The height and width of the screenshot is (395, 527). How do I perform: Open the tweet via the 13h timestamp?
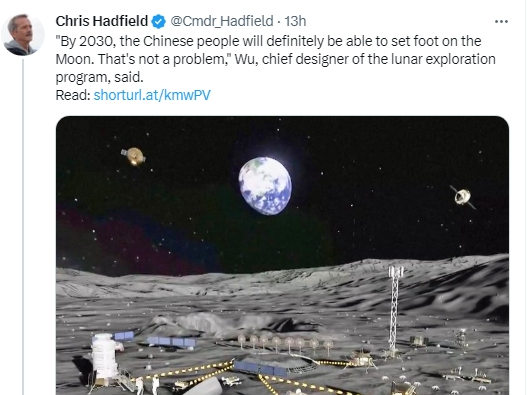click(295, 21)
